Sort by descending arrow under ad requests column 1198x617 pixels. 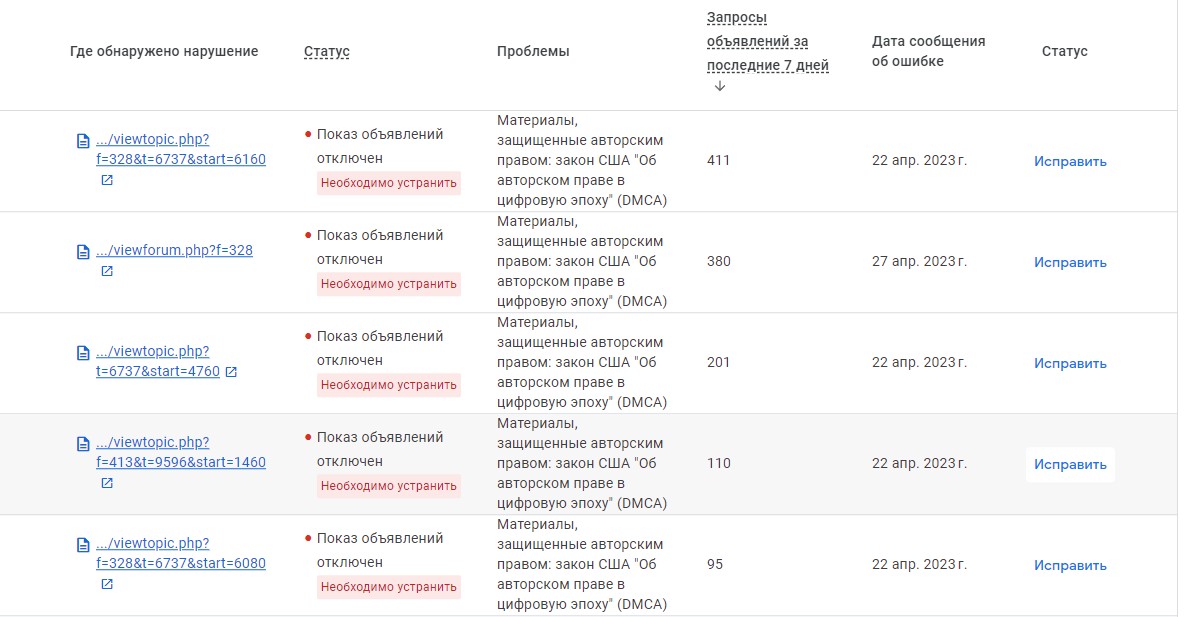(719, 86)
